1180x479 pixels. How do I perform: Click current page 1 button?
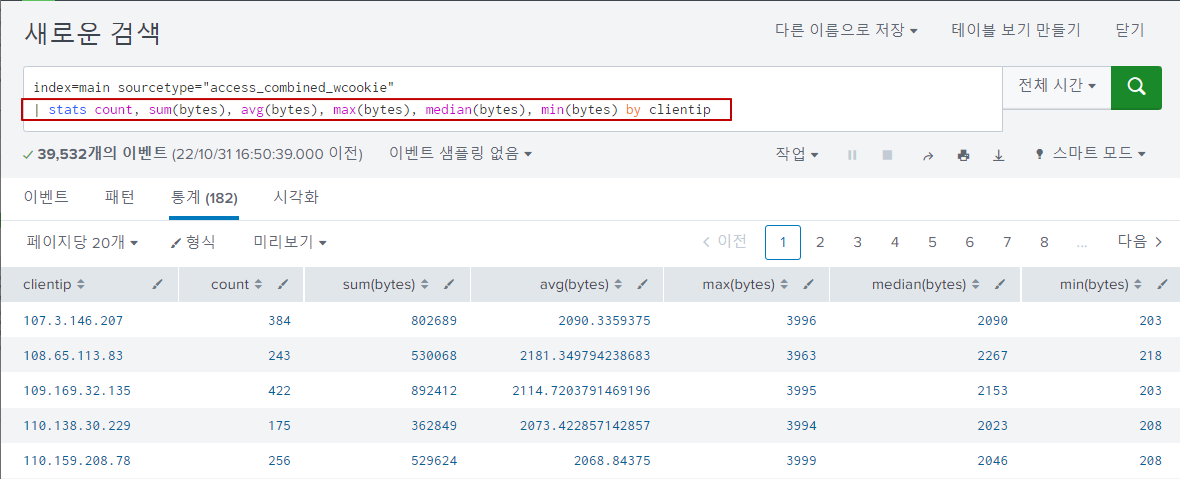coord(783,242)
